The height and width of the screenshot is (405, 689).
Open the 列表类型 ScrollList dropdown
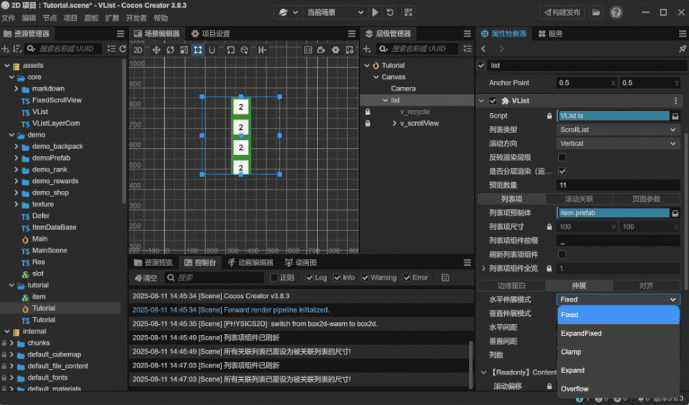pyautogui.click(x=618, y=130)
